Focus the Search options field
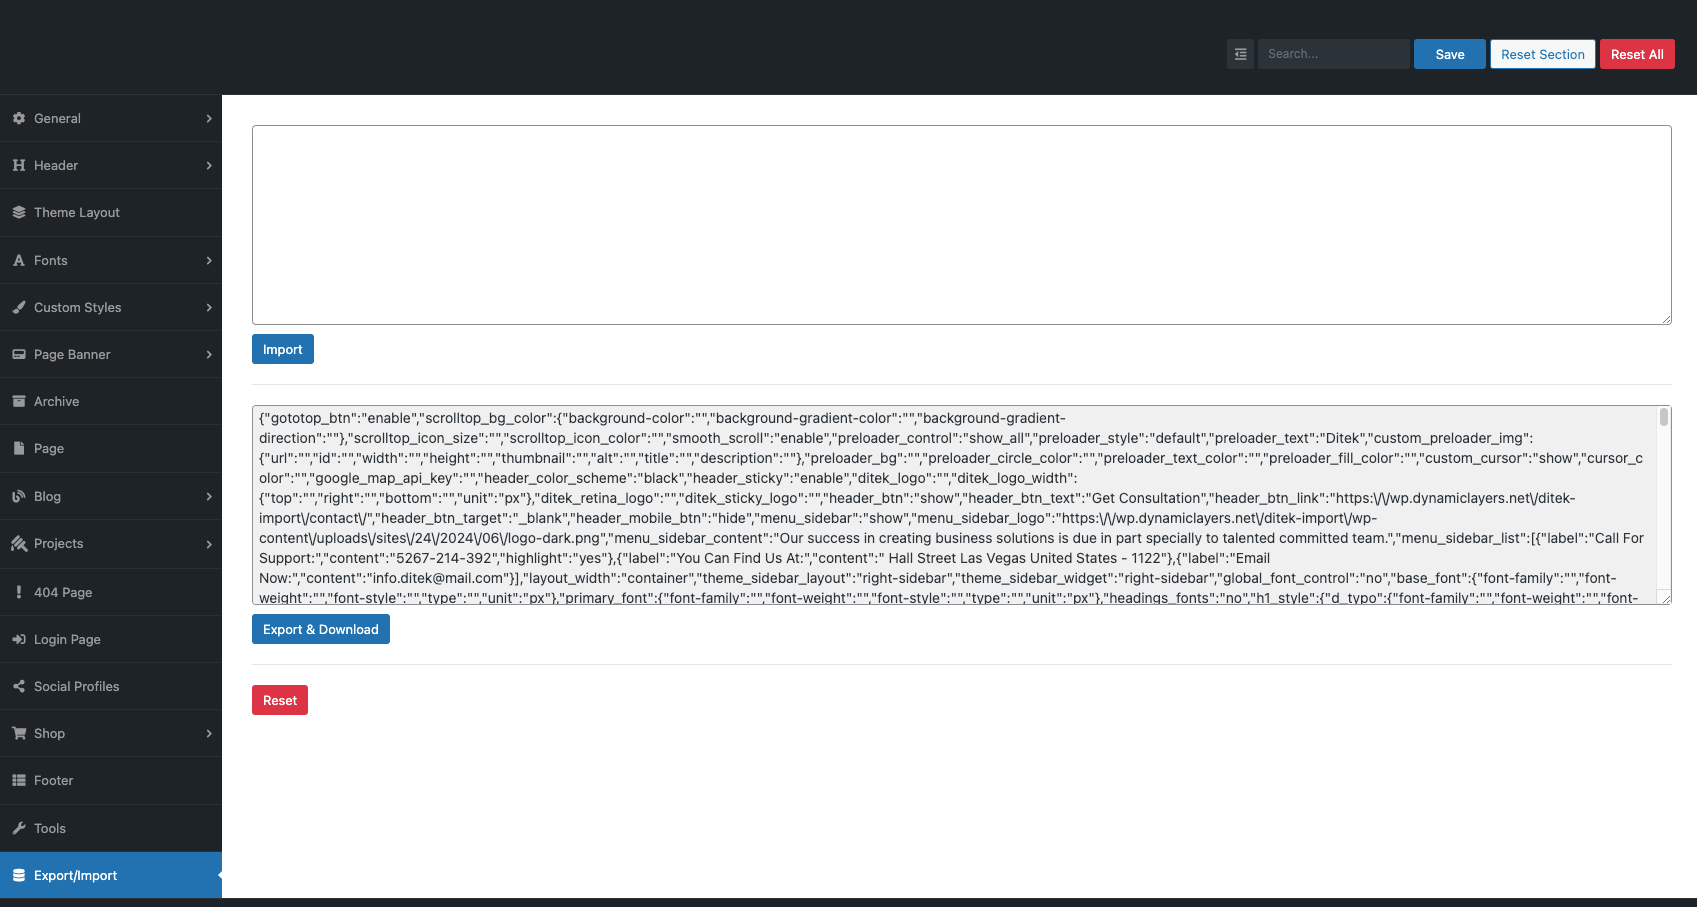This screenshot has height=907, width=1697. tap(1333, 54)
